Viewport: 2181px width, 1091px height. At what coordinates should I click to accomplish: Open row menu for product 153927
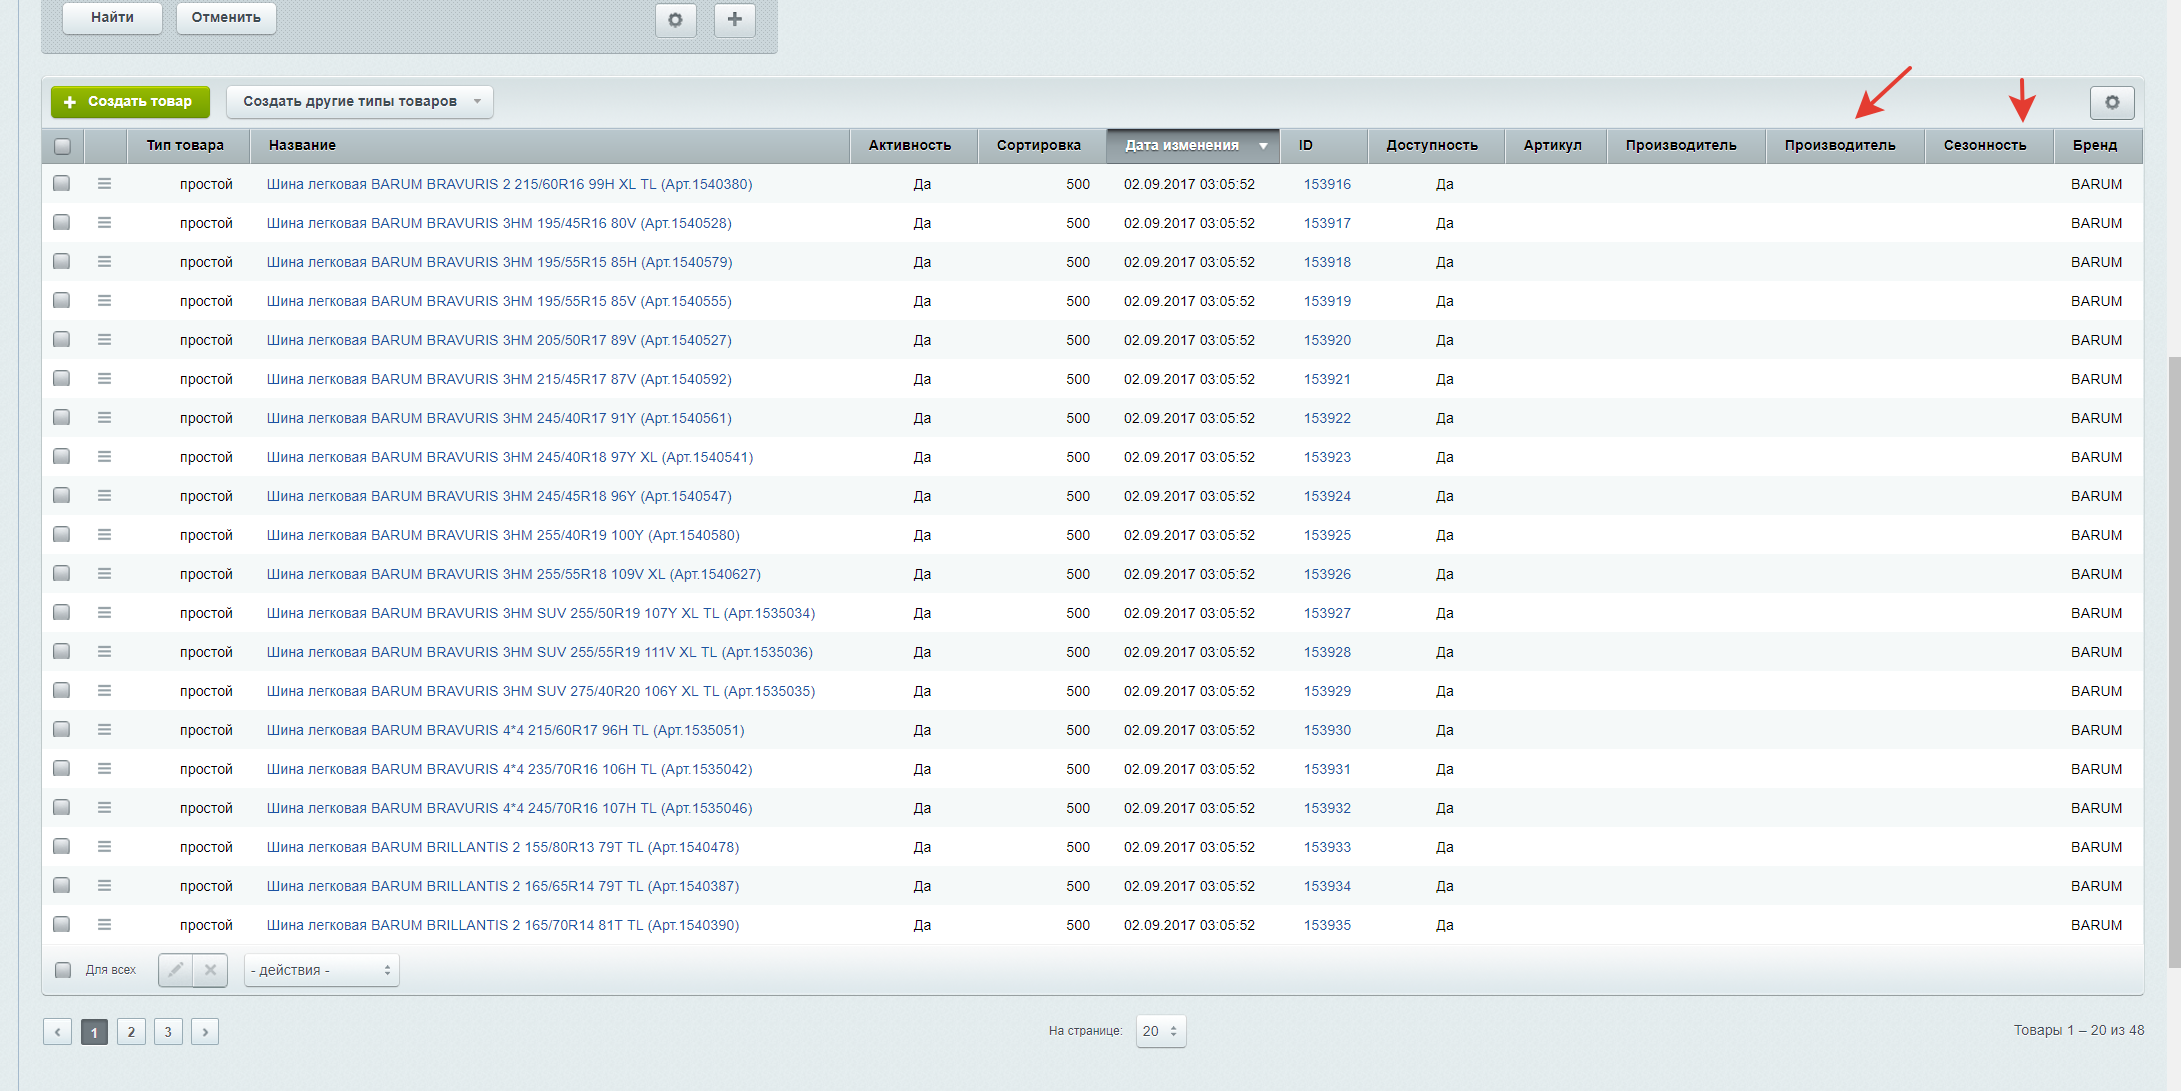coord(104,613)
